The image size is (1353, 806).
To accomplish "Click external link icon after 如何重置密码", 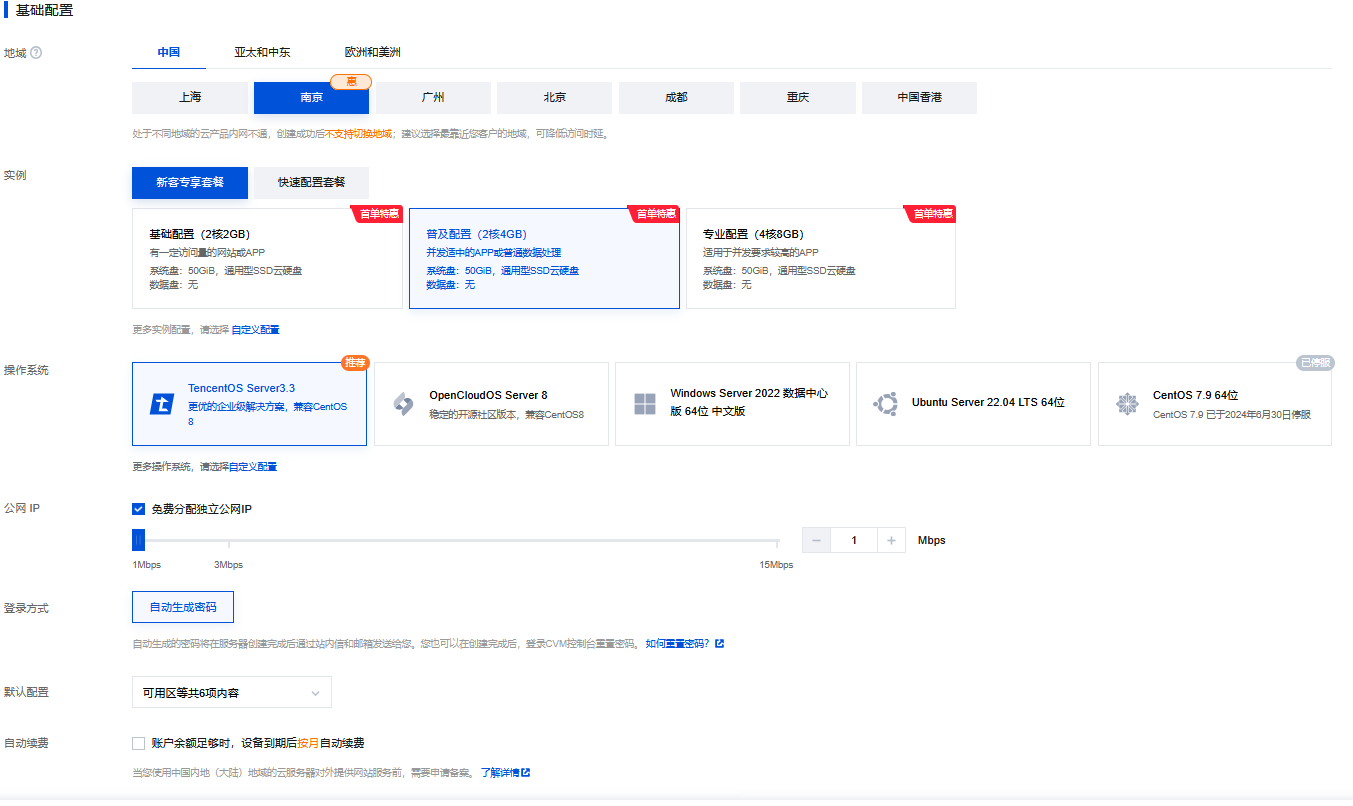I will tap(720, 644).
